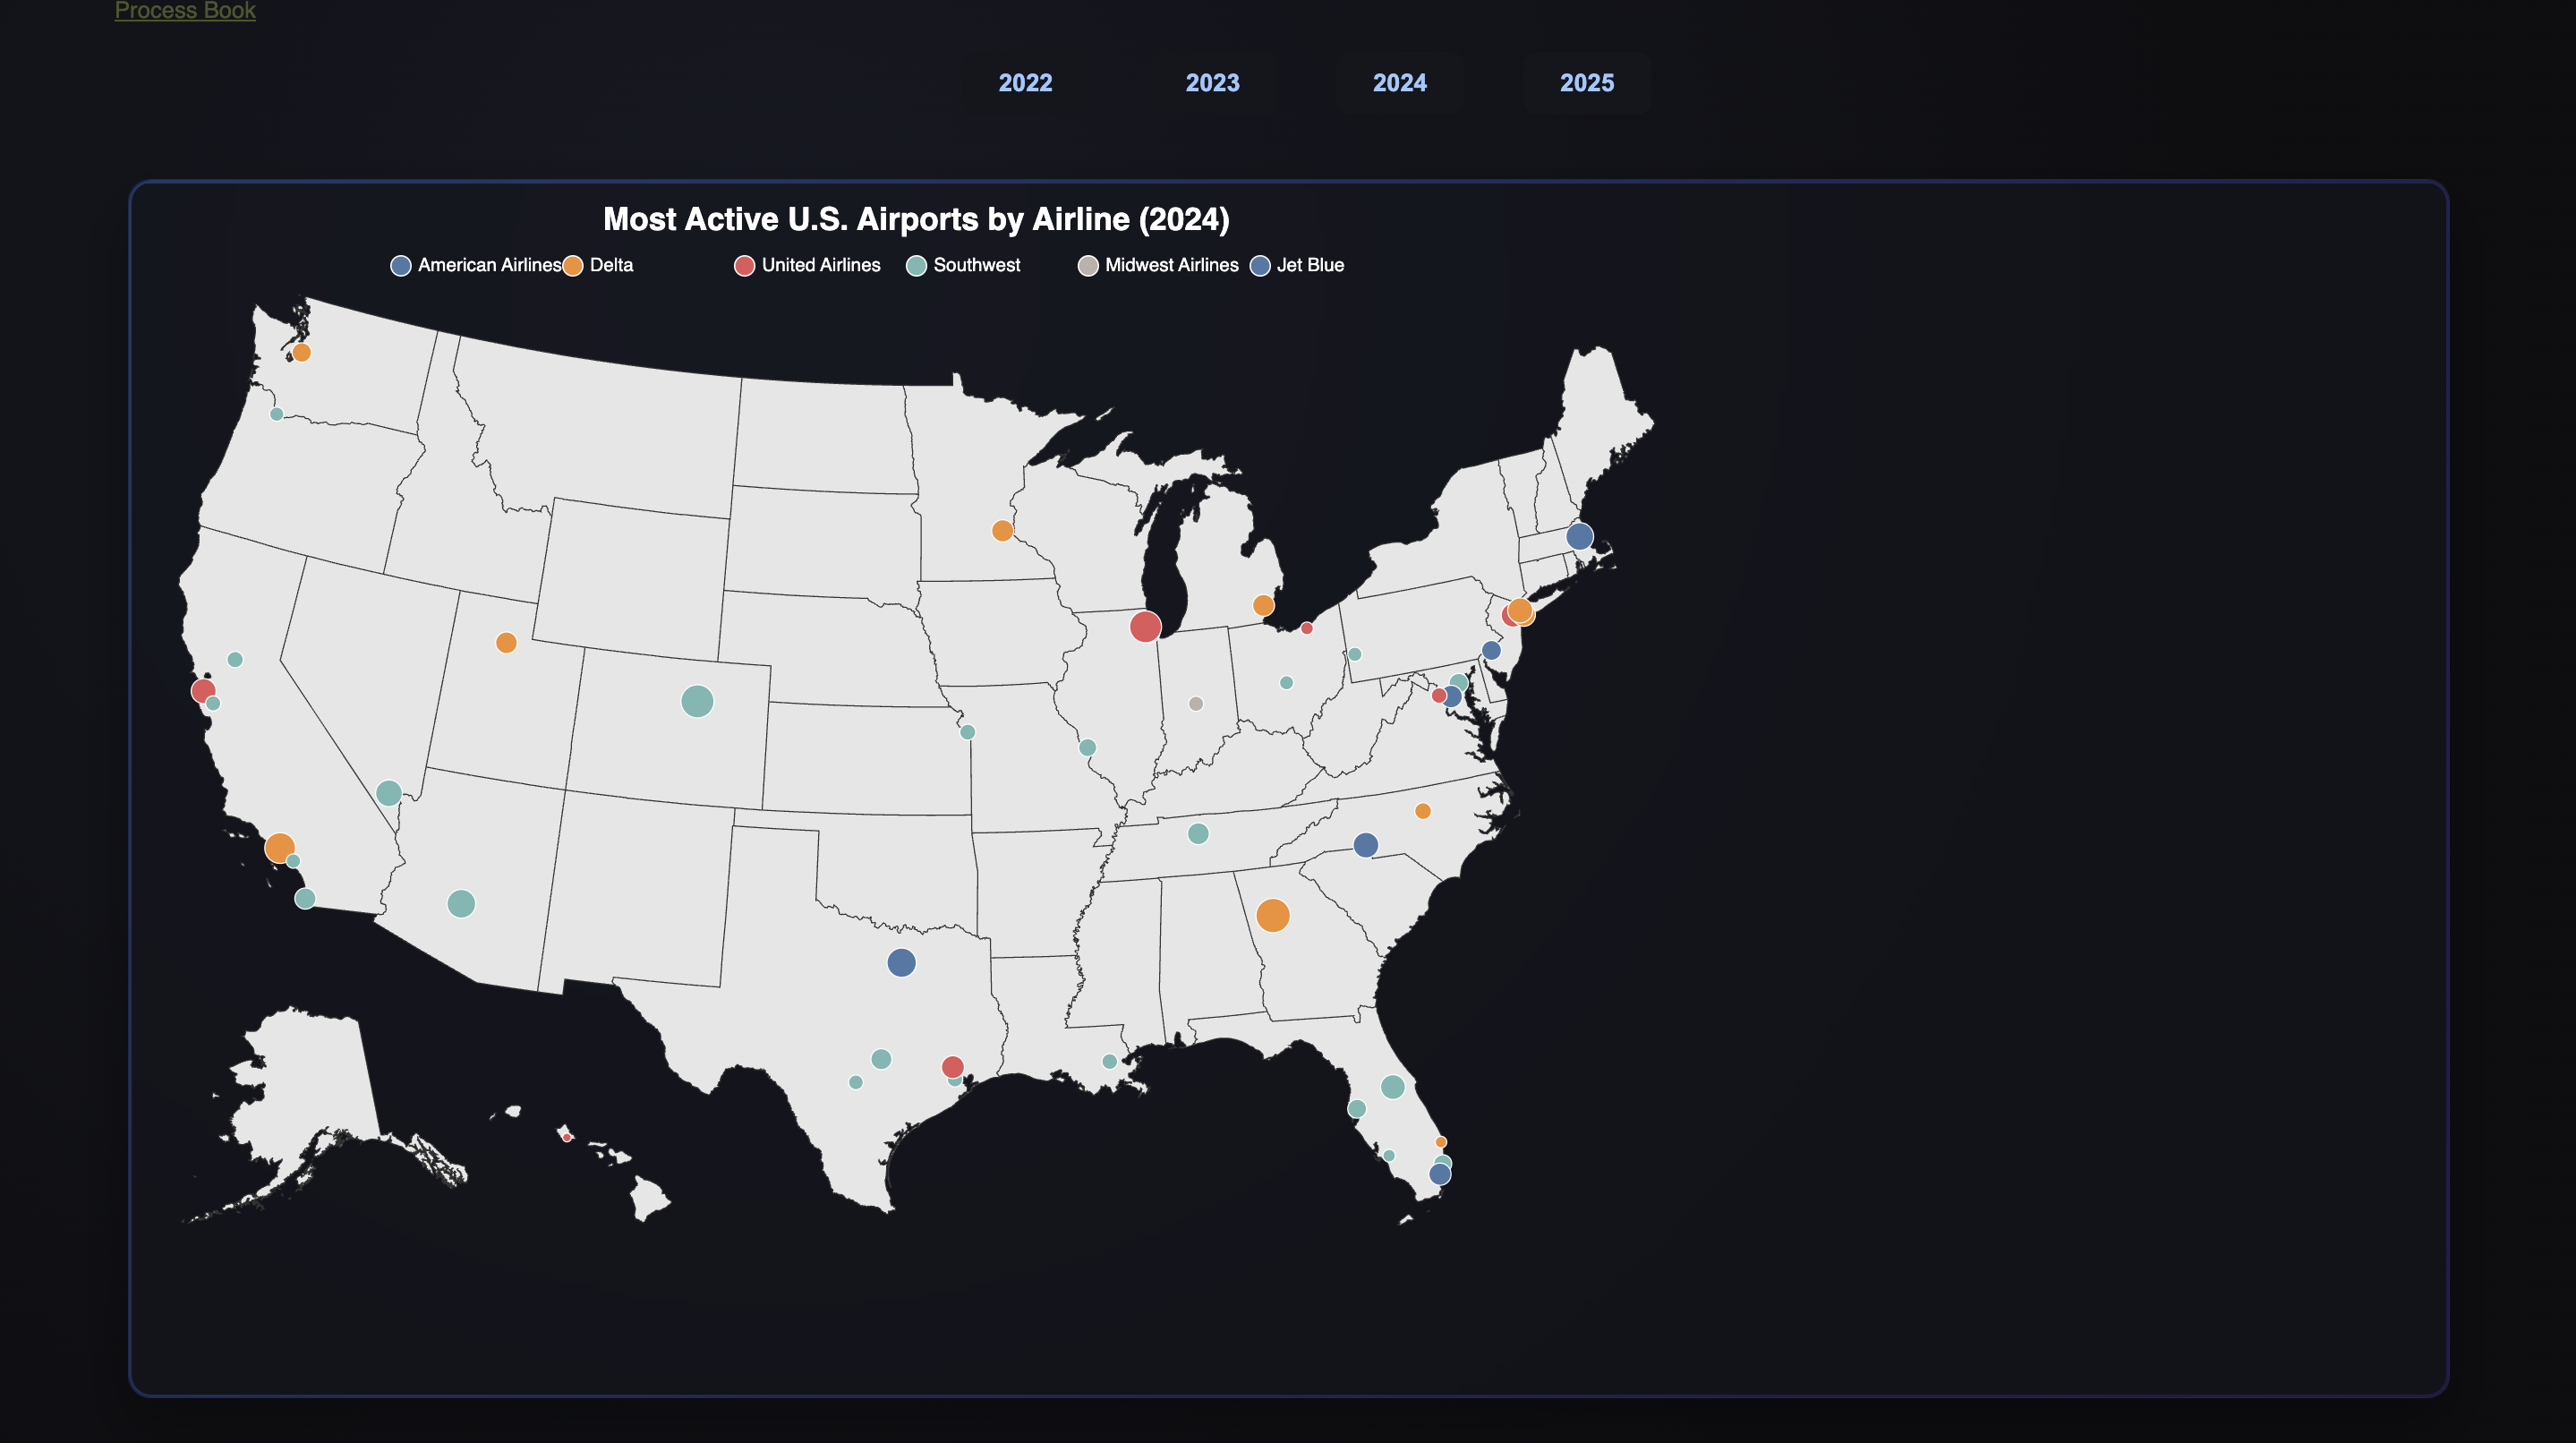Click the red United bubble at Chicago
This screenshot has width=2576, height=1443.
click(x=1145, y=627)
